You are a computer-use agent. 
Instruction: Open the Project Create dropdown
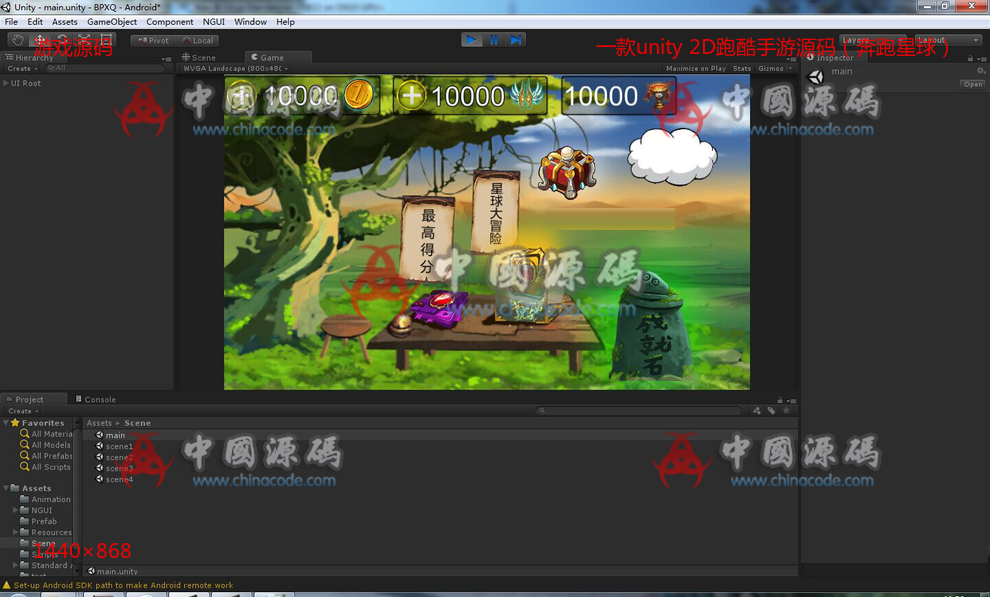23,411
